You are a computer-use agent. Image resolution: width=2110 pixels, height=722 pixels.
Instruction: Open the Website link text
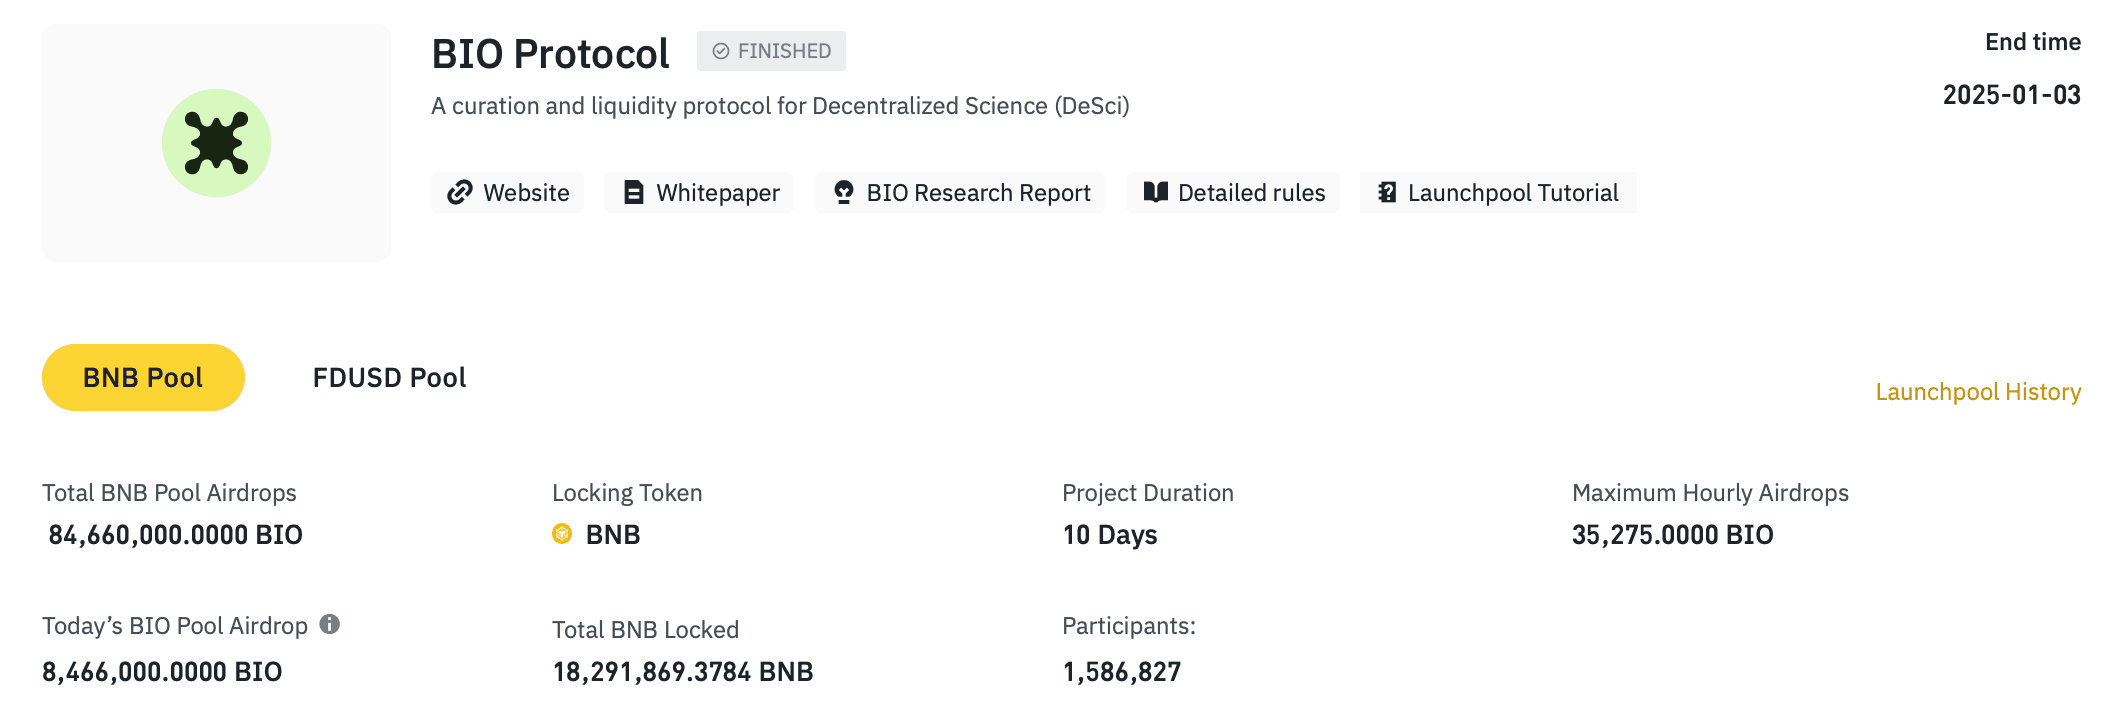[526, 193]
